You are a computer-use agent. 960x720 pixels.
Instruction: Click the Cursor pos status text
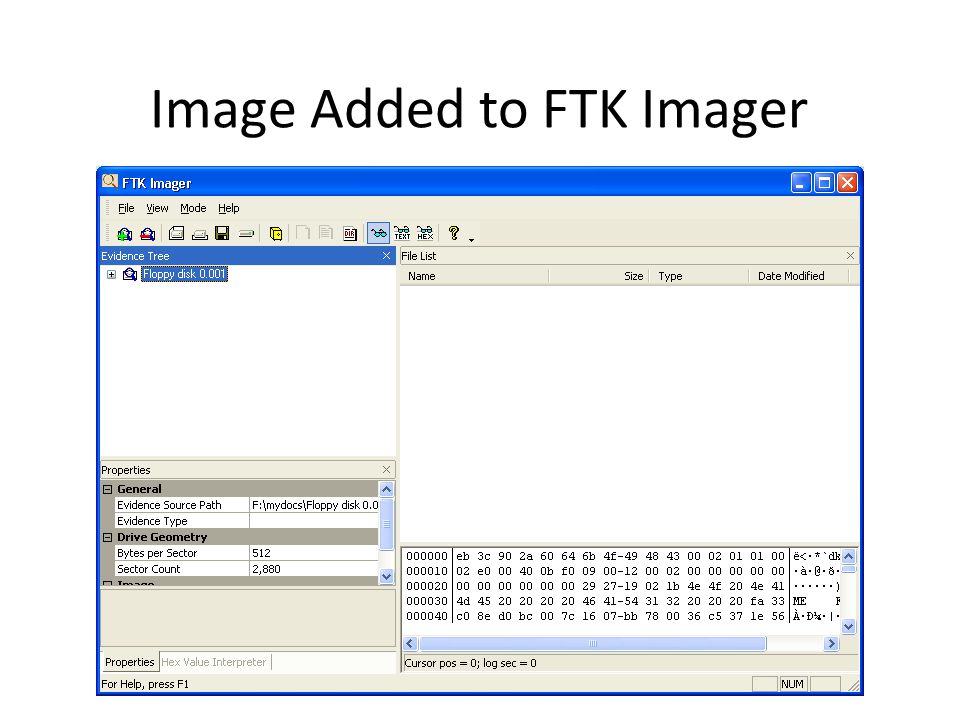coord(470,663)
